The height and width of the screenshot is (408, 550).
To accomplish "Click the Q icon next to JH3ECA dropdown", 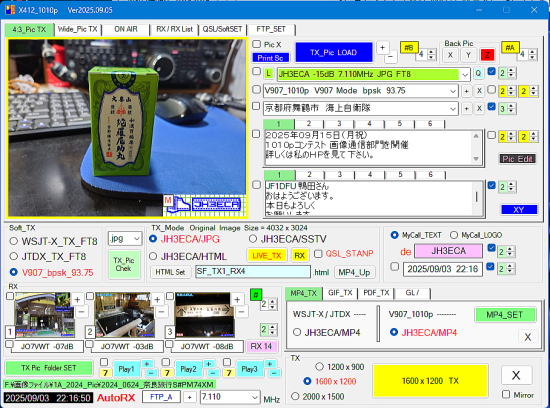I will pos(478,74).
